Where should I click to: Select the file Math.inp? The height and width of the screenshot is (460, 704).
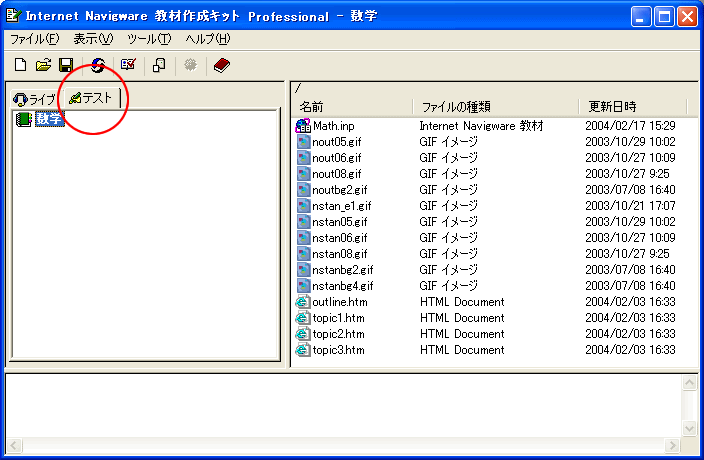334,126
